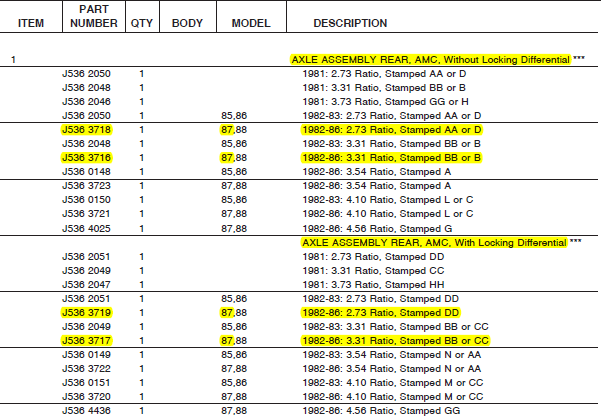Click model '87,88' in the J536 4025 row
601x416 pixels.
coord(234,229)
